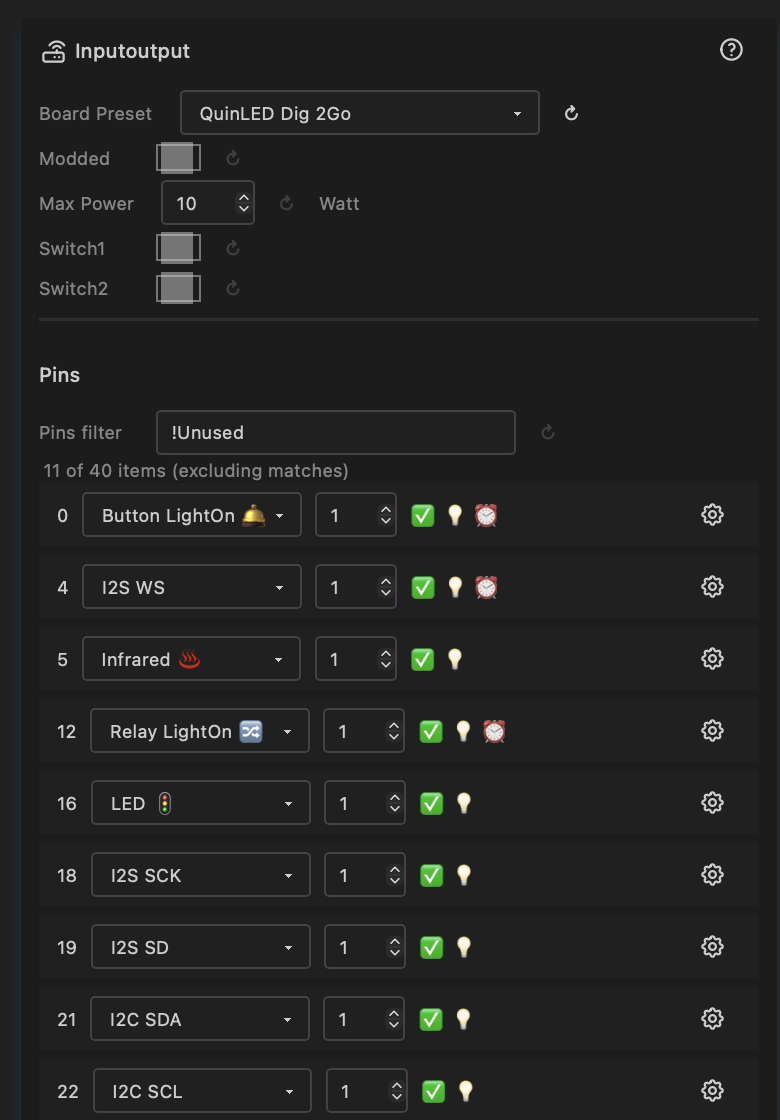Click into the Pins filter text field
Screen dimensions: 780x1120
335,433
